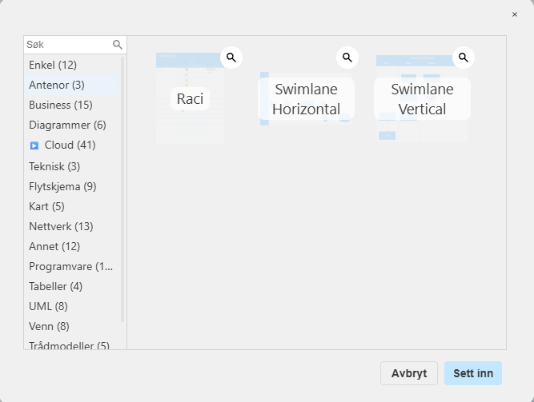This screenshot has height=402, width=534.
Task: Click the category list scrollbar
Action: pos(123,189)
